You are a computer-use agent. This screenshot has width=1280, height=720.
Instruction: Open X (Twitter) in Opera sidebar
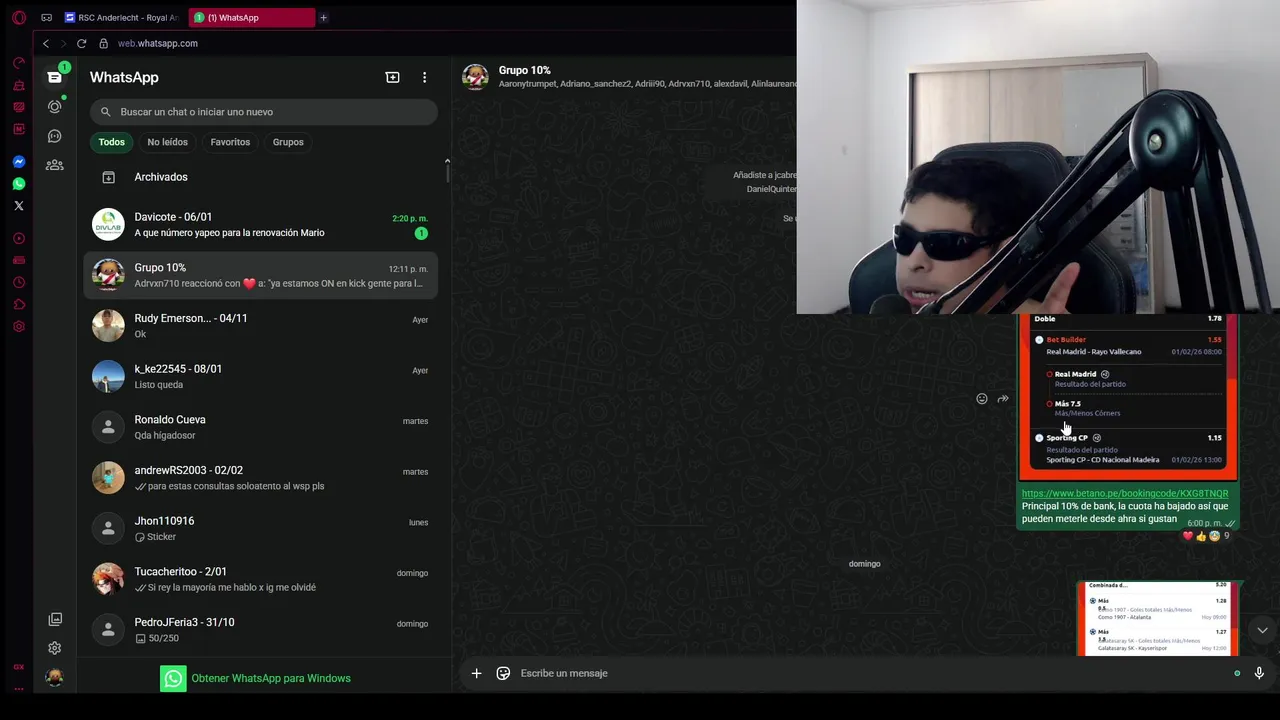tap(18, 205)
